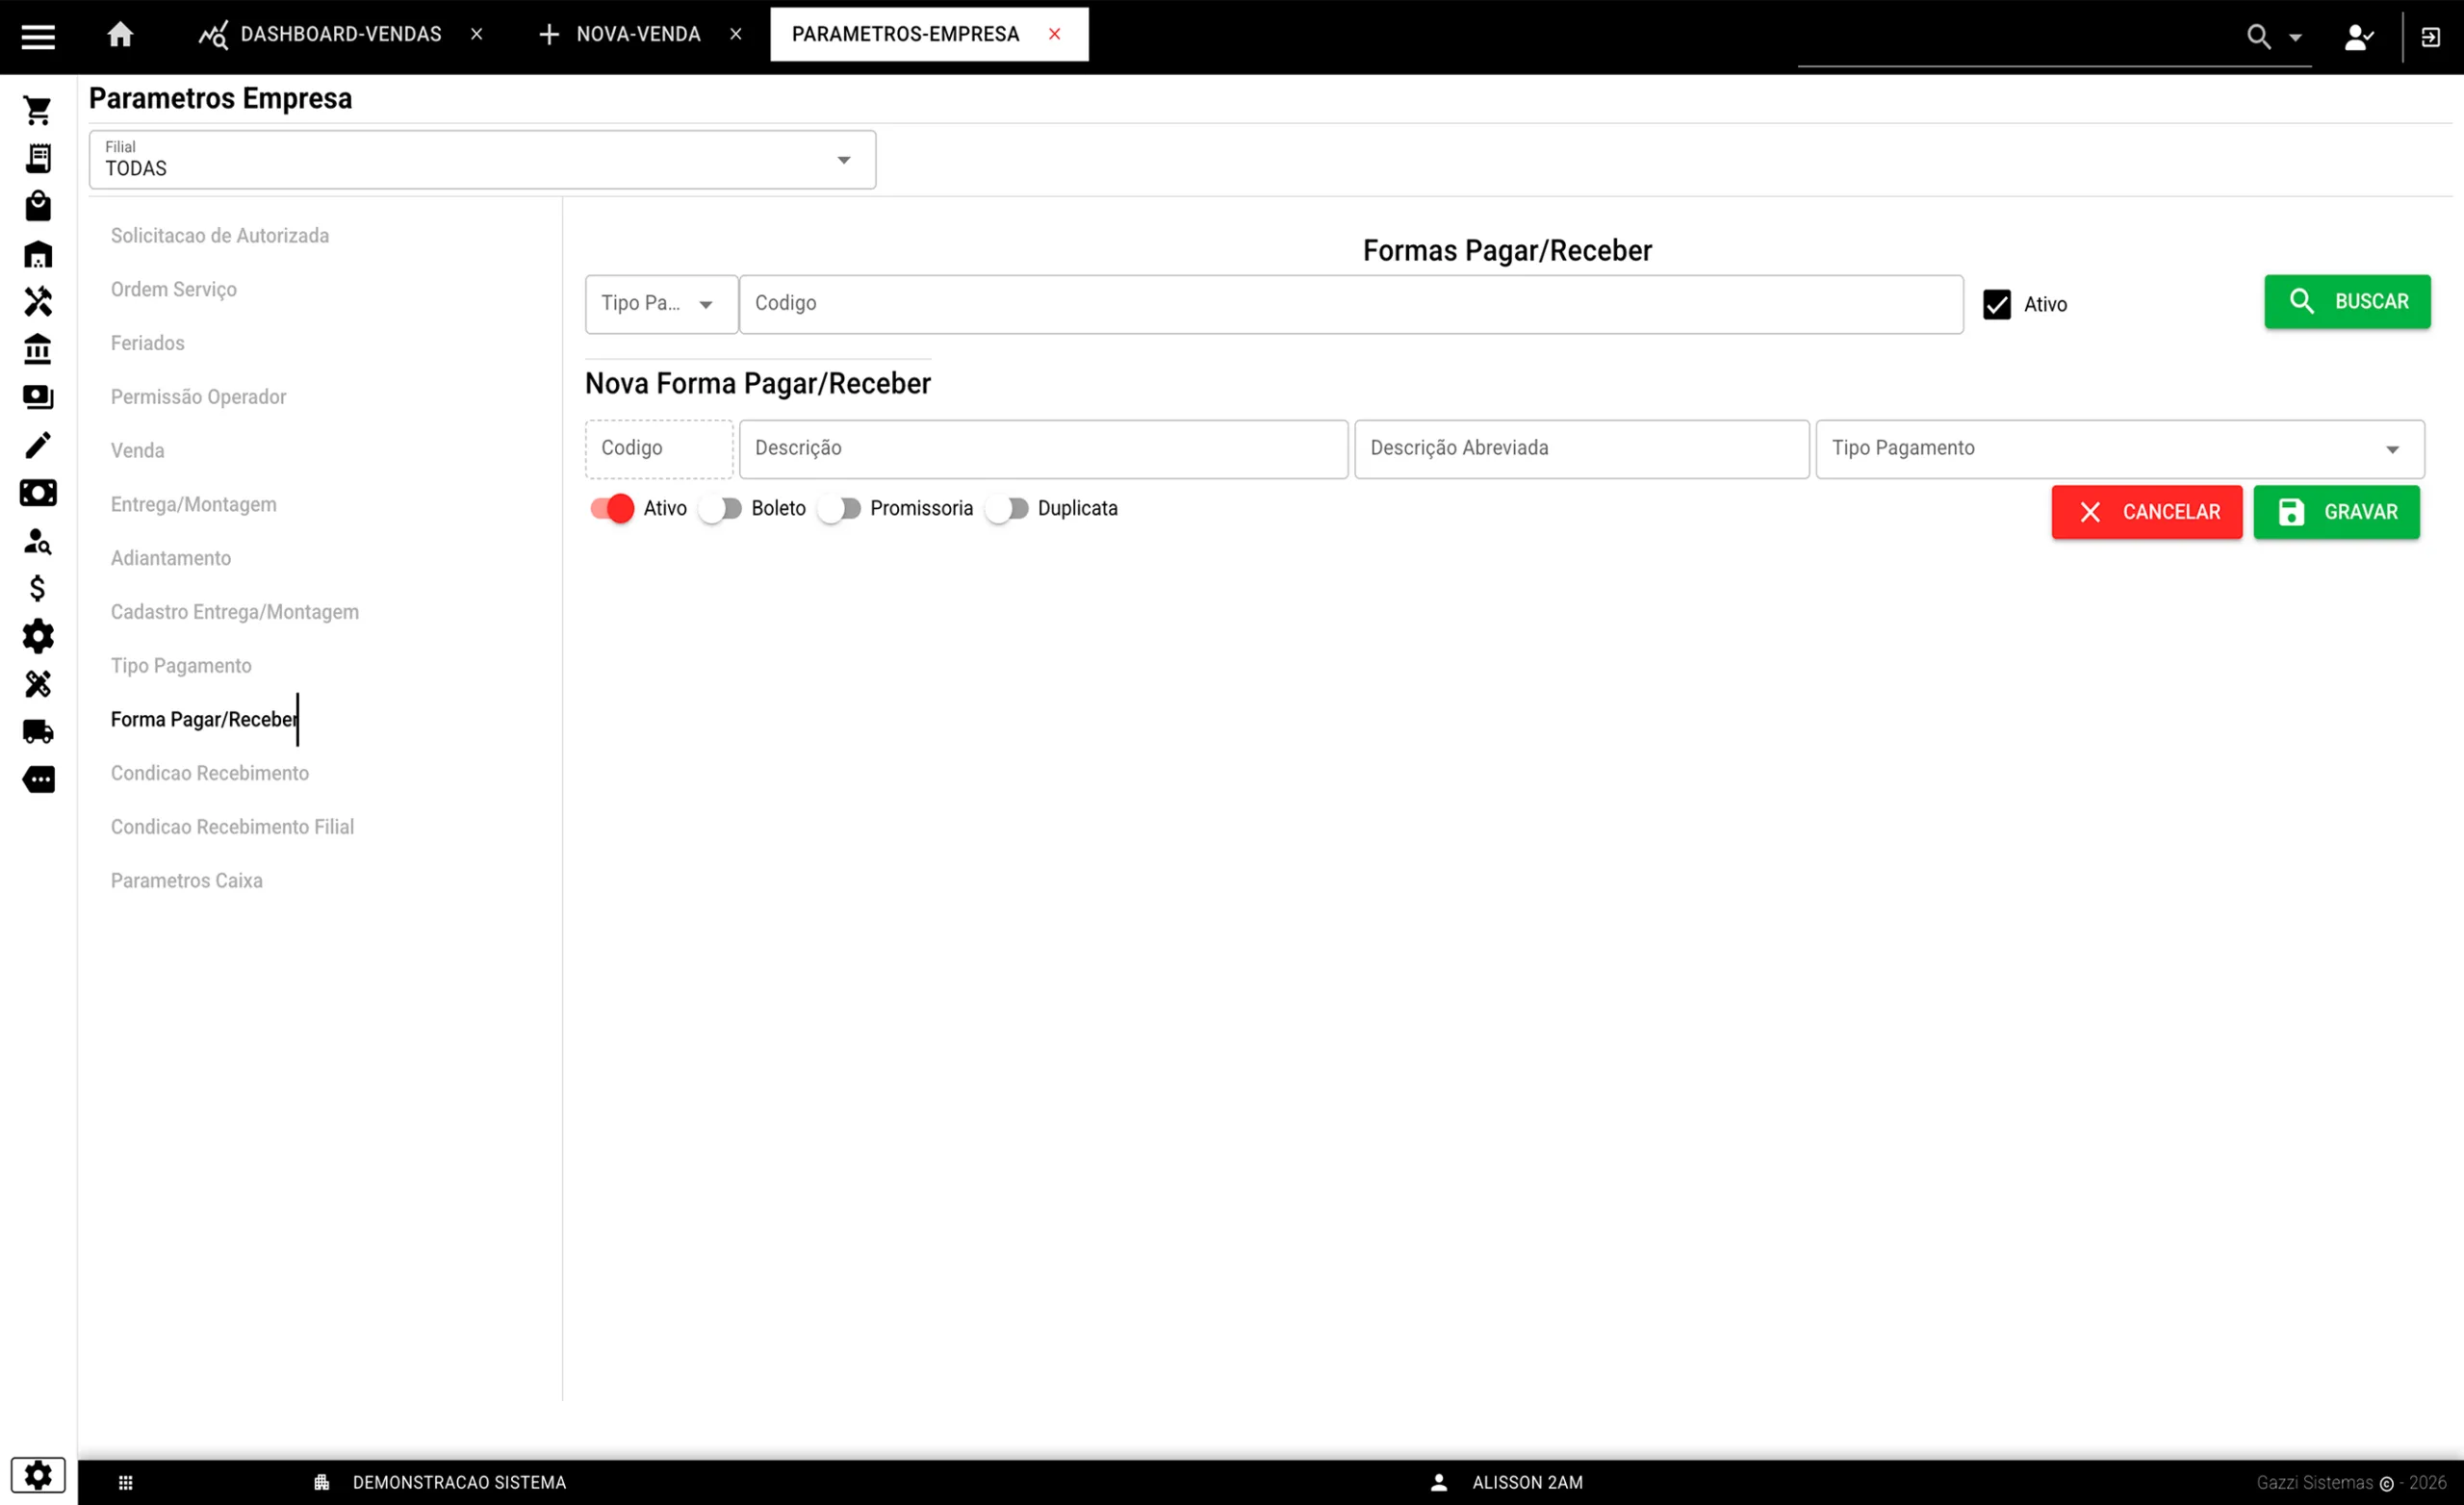This screenshot has height=1505, width=2464.
Task: Click the green GRAVAR button
Action: (2336, 512)
